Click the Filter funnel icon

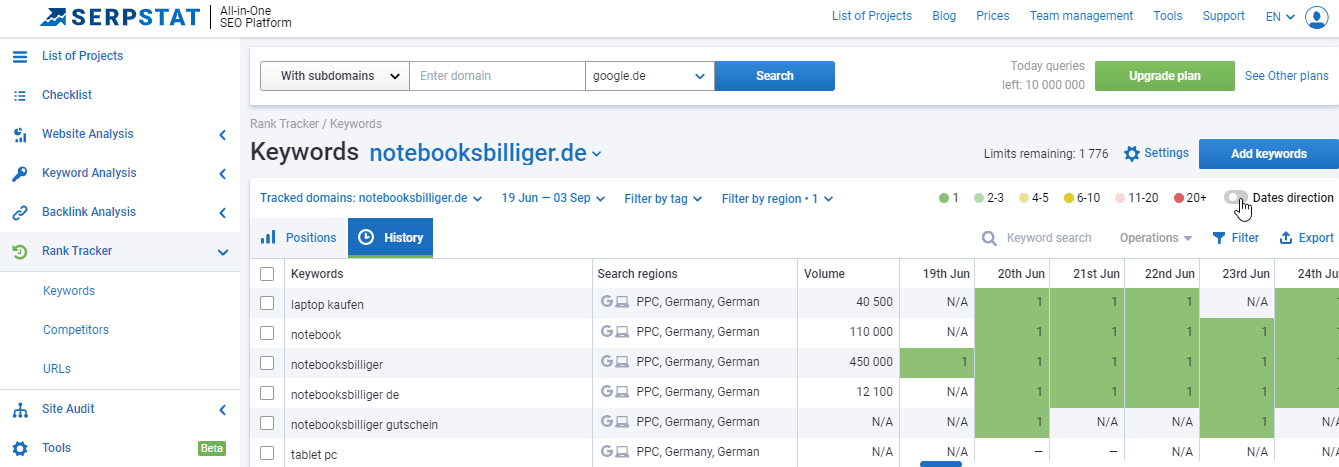[1219, 238]
